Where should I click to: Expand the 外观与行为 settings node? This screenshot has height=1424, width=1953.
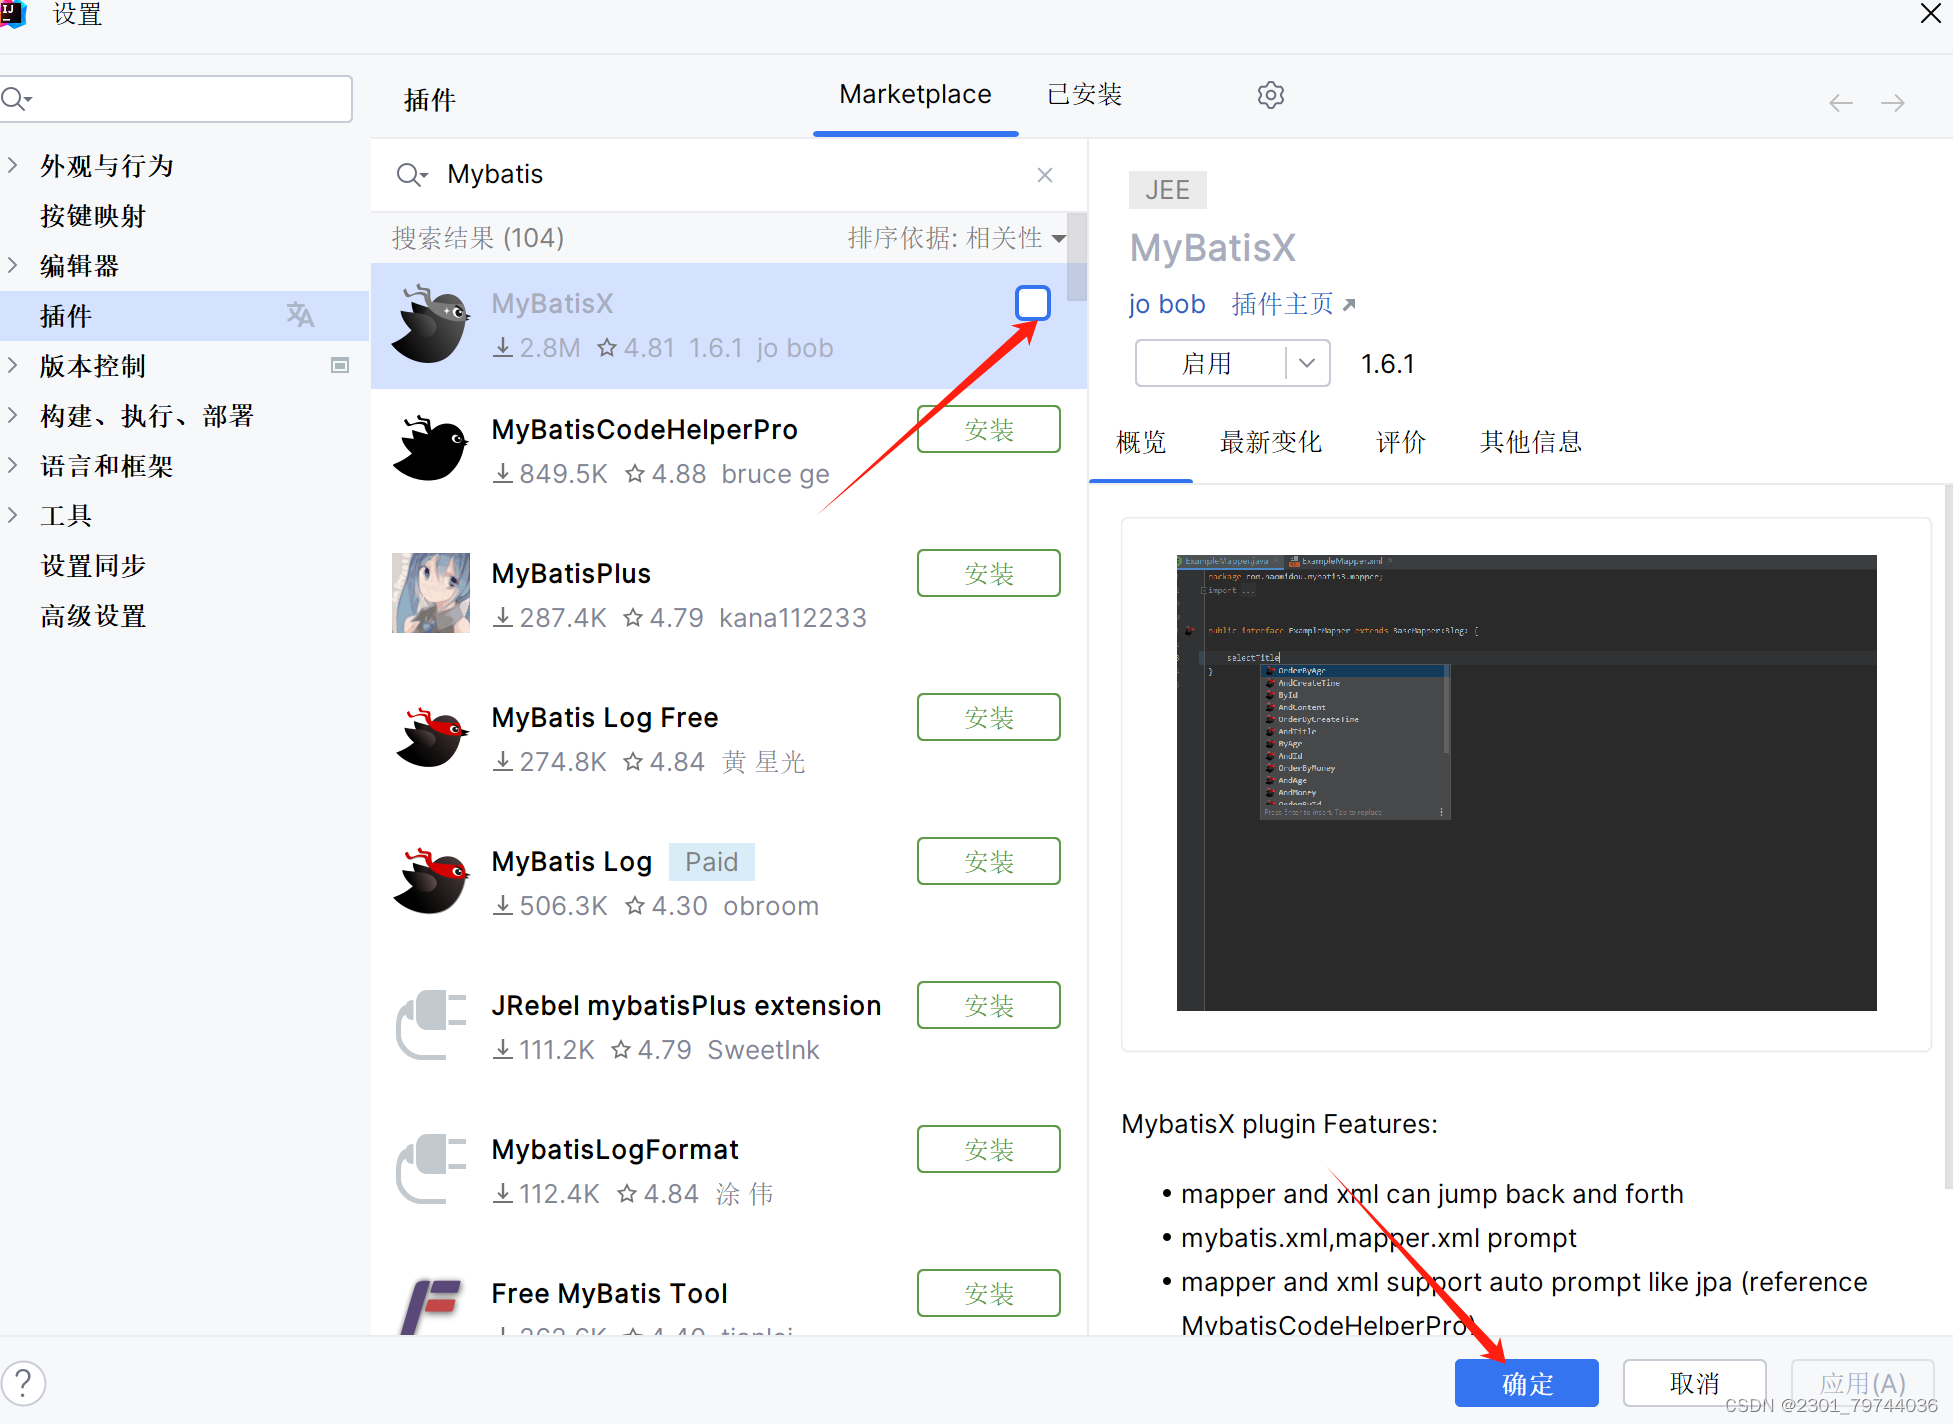(x=12, y=165)
